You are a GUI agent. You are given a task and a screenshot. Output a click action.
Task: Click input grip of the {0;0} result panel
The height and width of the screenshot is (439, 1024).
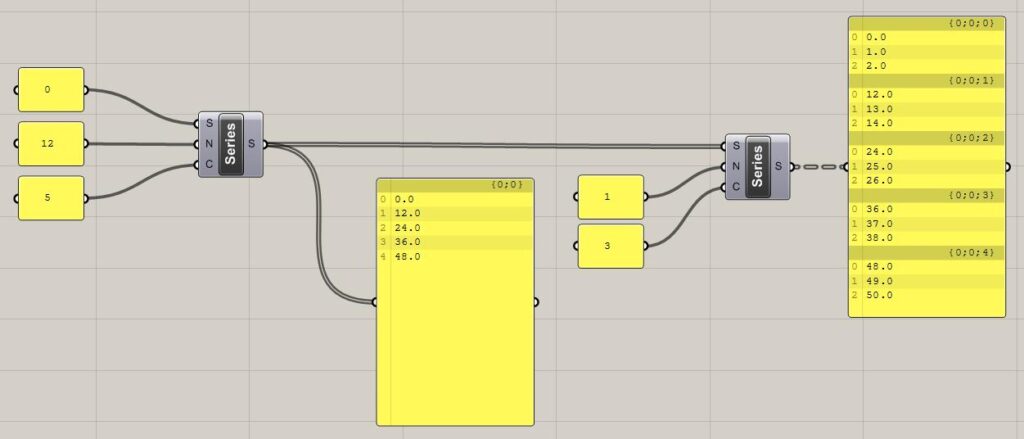click(x=375, y=302)
